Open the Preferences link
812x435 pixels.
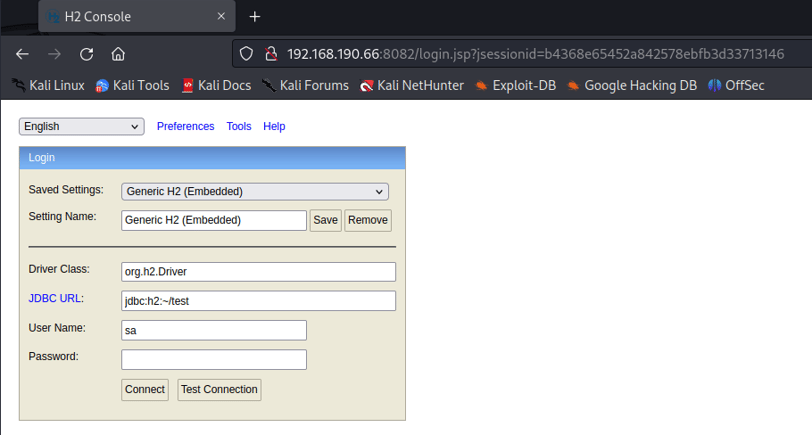point(185,126)
